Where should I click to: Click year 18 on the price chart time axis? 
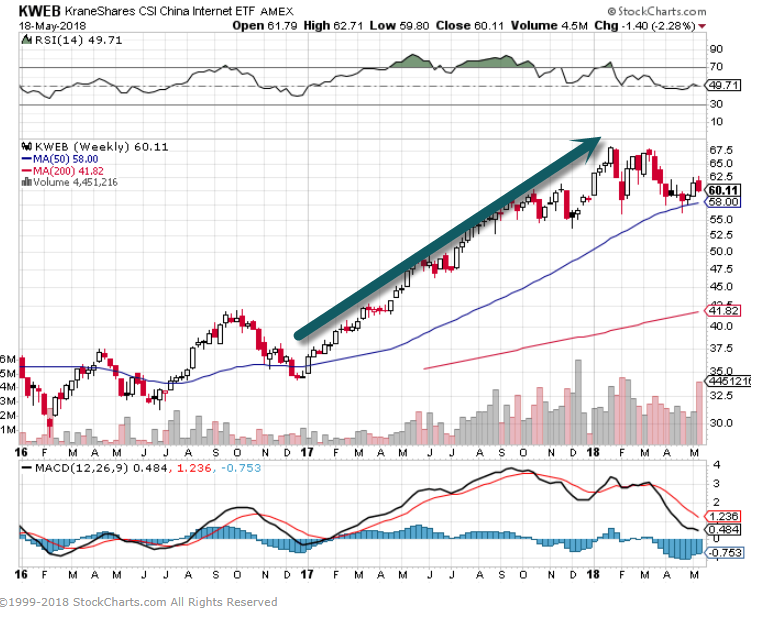click(593, 453)
